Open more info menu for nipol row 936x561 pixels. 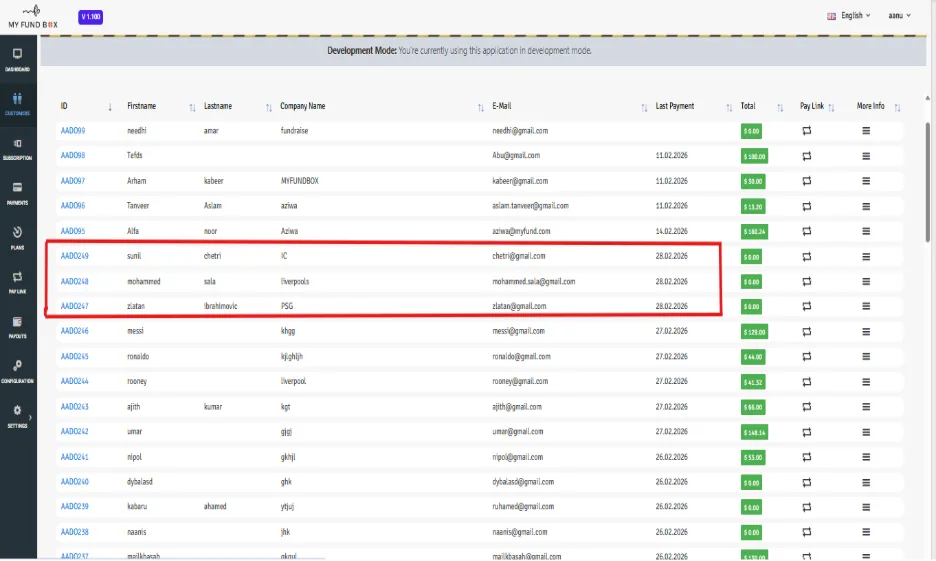(x=866, y=457)
